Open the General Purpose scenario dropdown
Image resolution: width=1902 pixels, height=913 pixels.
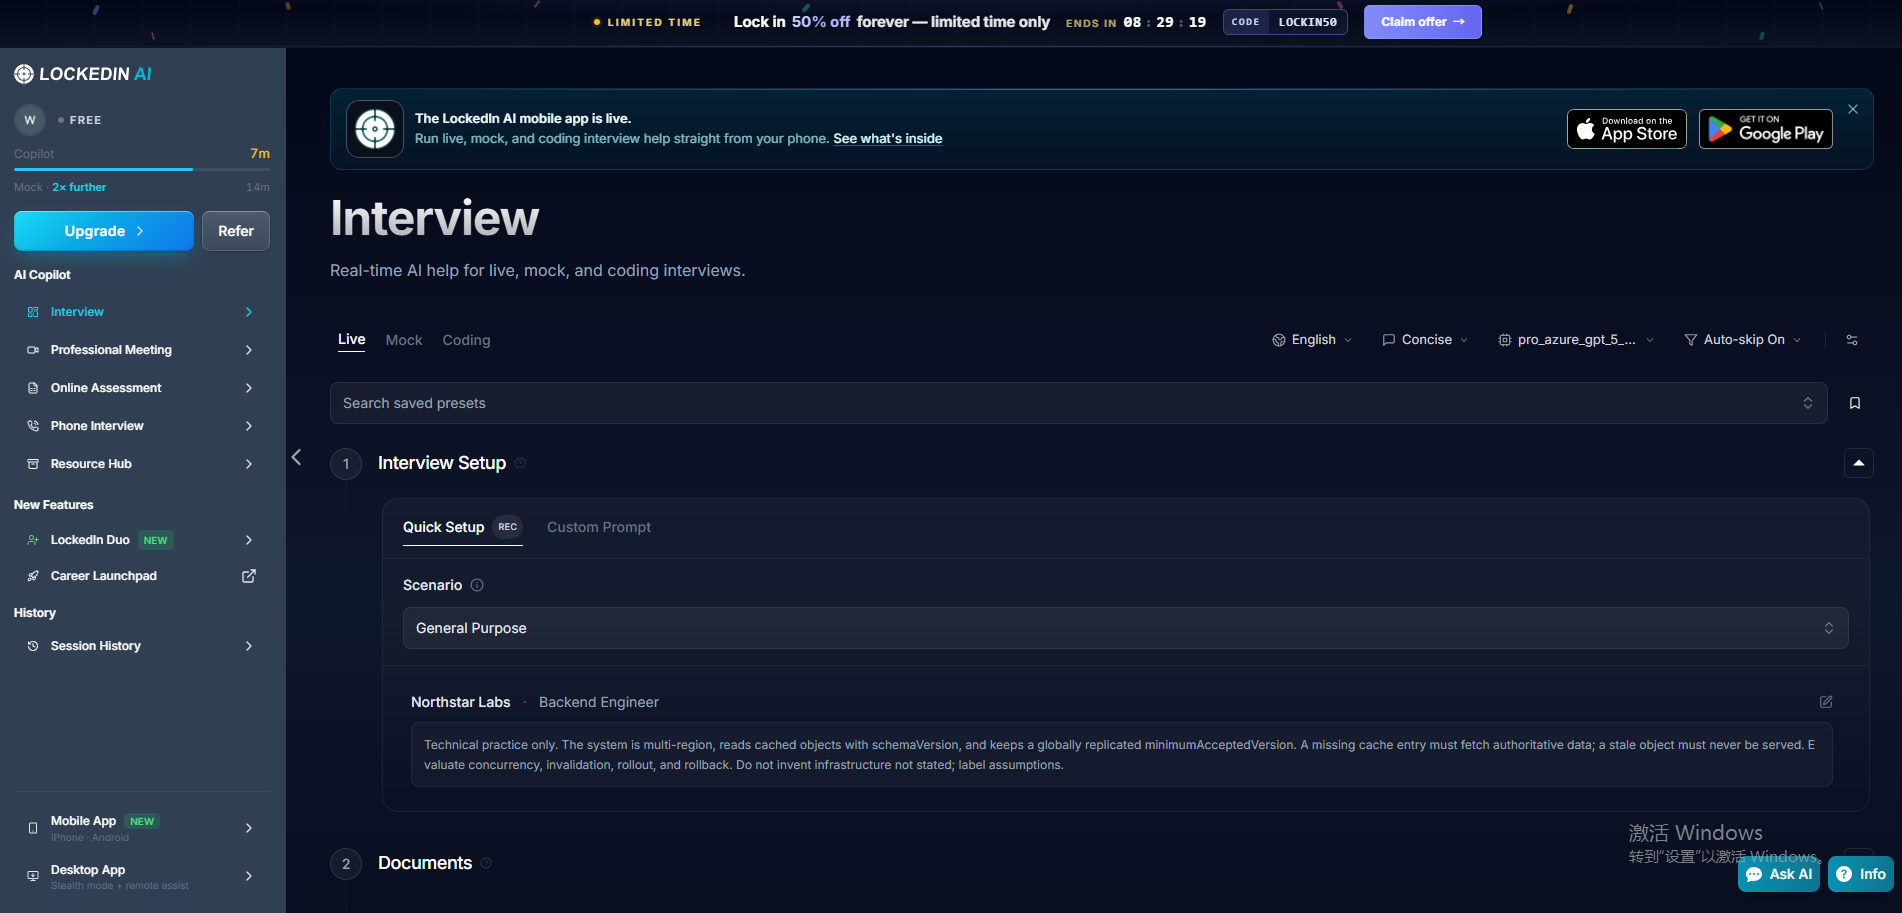(1125, 628)
